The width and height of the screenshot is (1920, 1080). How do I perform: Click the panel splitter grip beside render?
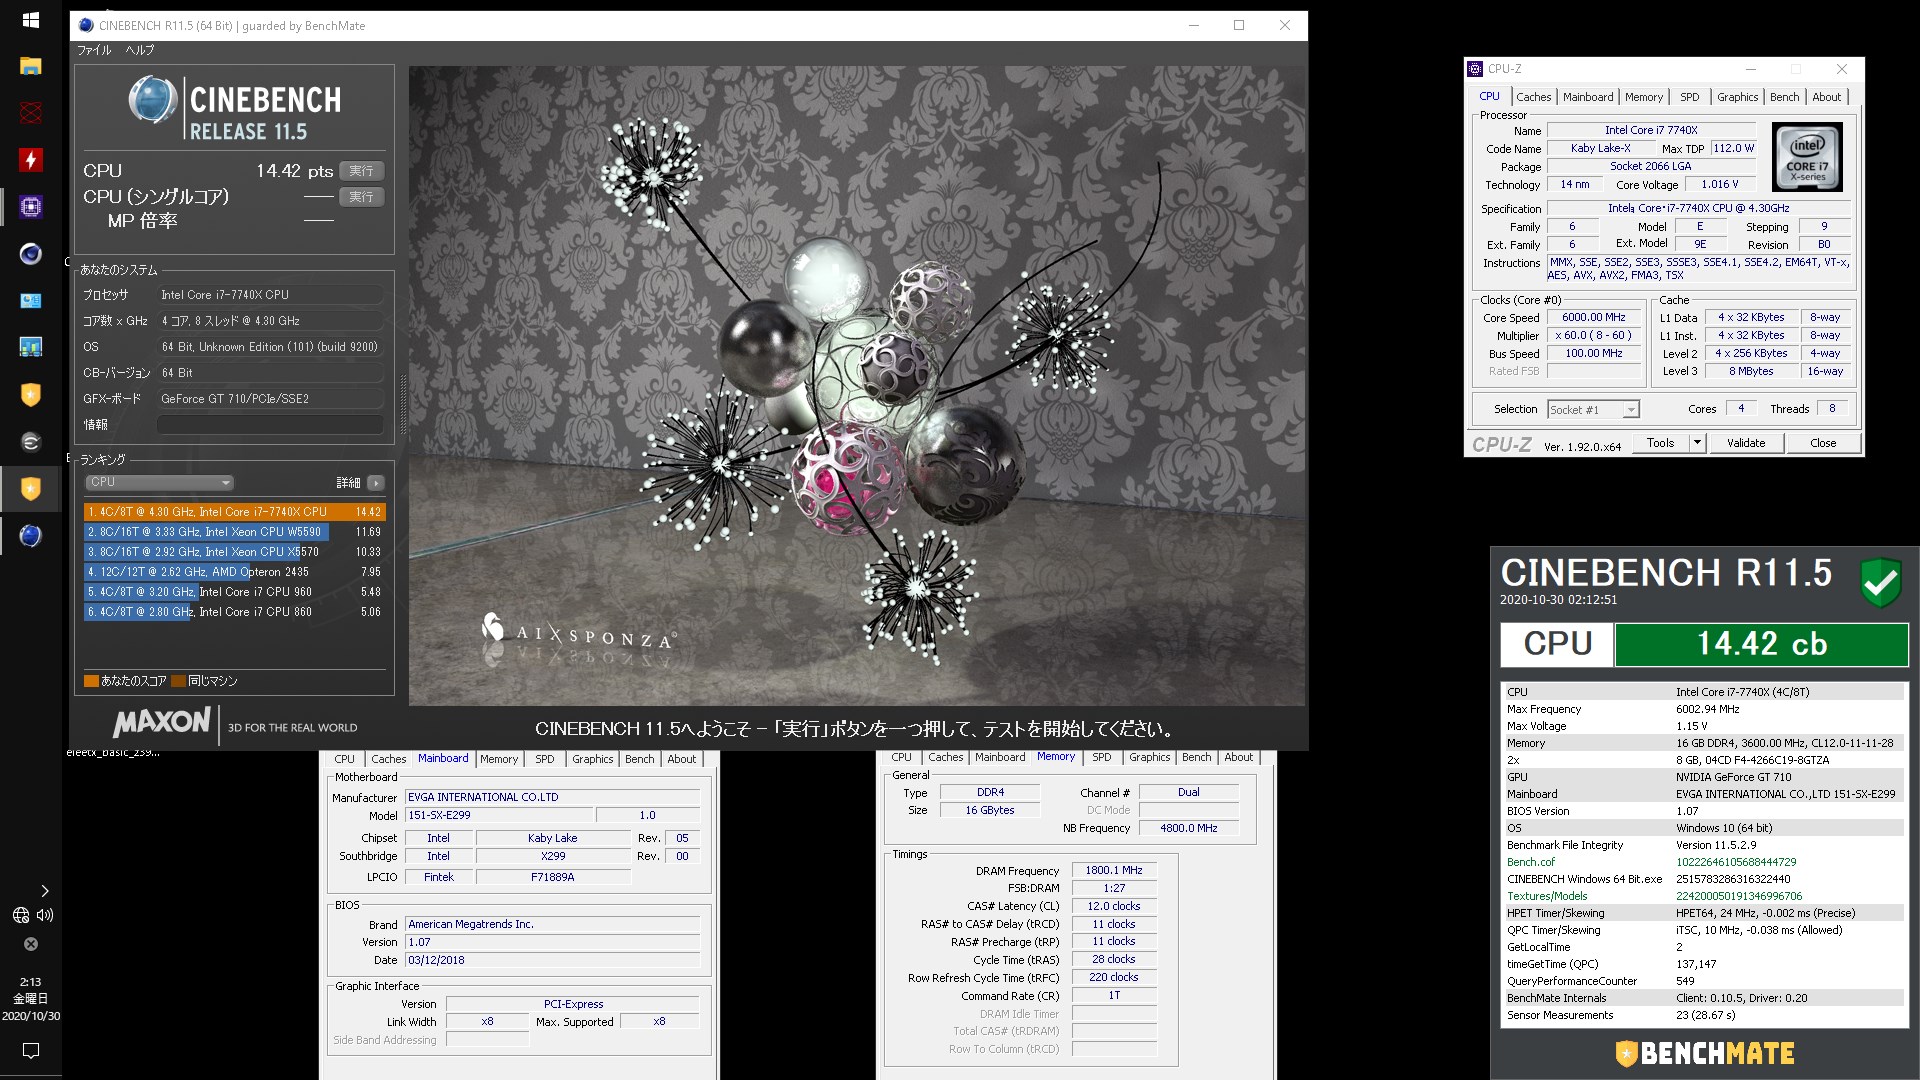pyautogui.click(x=403, y=405)
